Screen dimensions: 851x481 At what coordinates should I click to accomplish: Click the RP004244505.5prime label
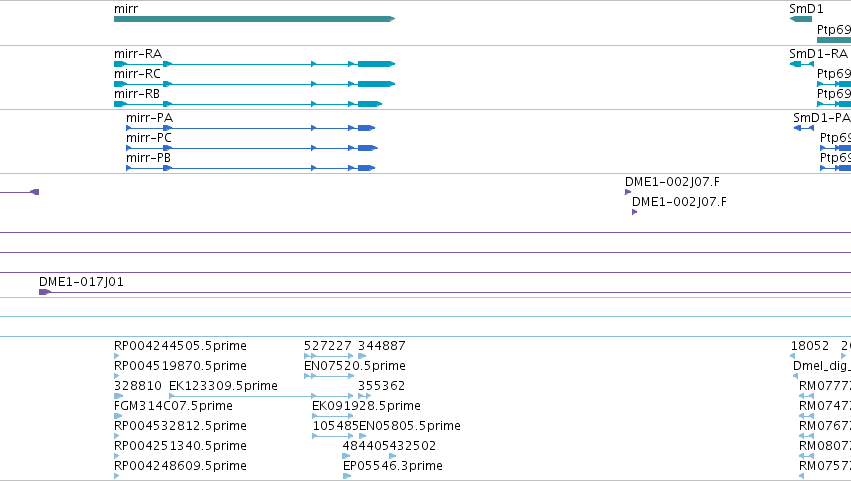[180, 346]
